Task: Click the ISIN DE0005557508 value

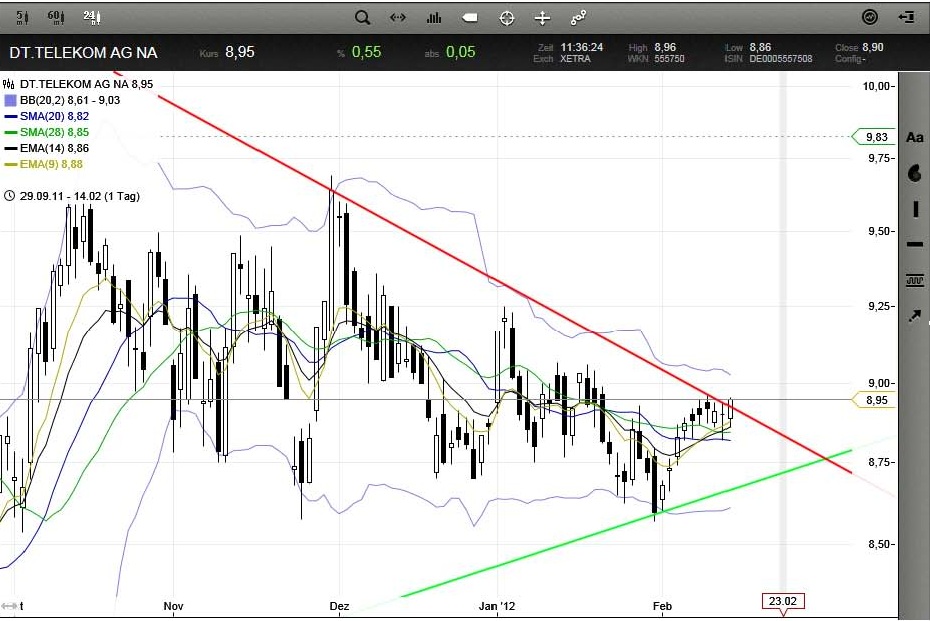Action: pos(781,59)
